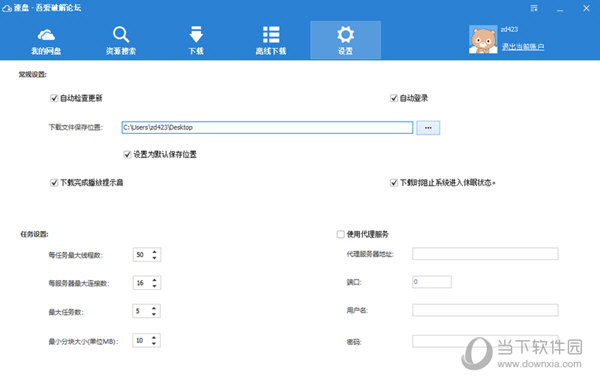Image resolution: width=600 pixels, height=386 pixels.
Task: Click the 代理服务器地址 input field
Action: click(485, 254)
